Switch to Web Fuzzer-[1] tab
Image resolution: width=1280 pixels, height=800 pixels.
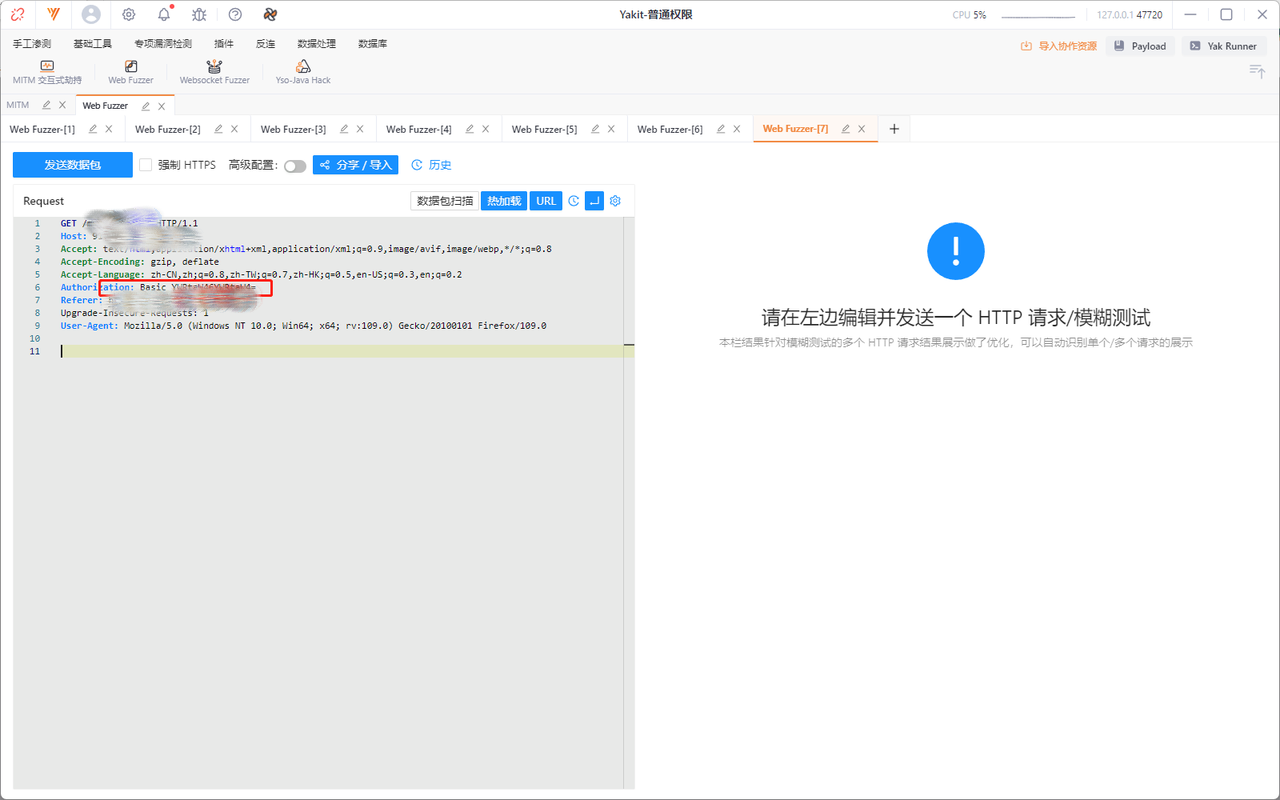[42, 129]
